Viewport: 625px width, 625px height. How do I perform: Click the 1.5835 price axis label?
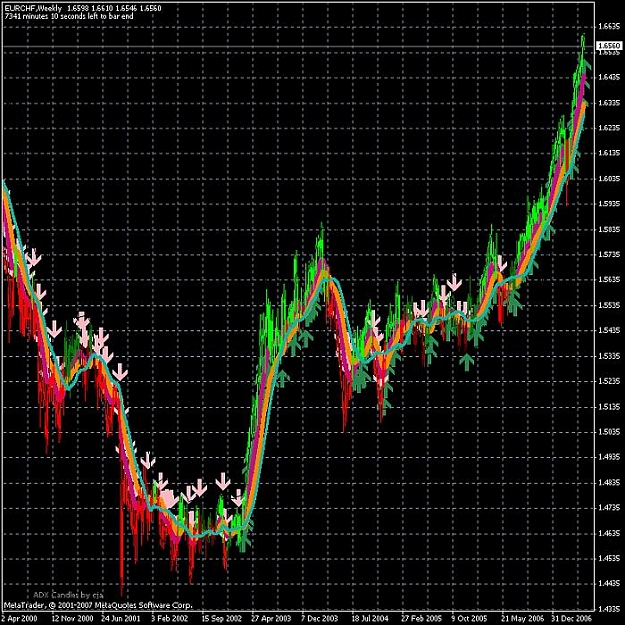tap(609, 229)
